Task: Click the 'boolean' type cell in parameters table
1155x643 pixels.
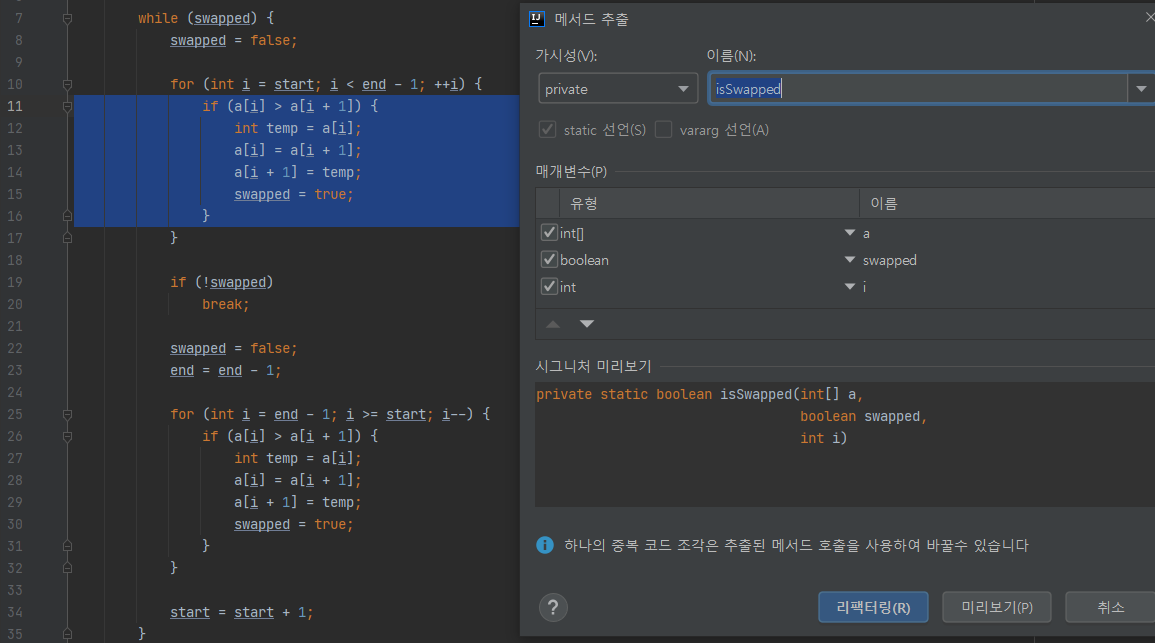Action: [584, 260]
